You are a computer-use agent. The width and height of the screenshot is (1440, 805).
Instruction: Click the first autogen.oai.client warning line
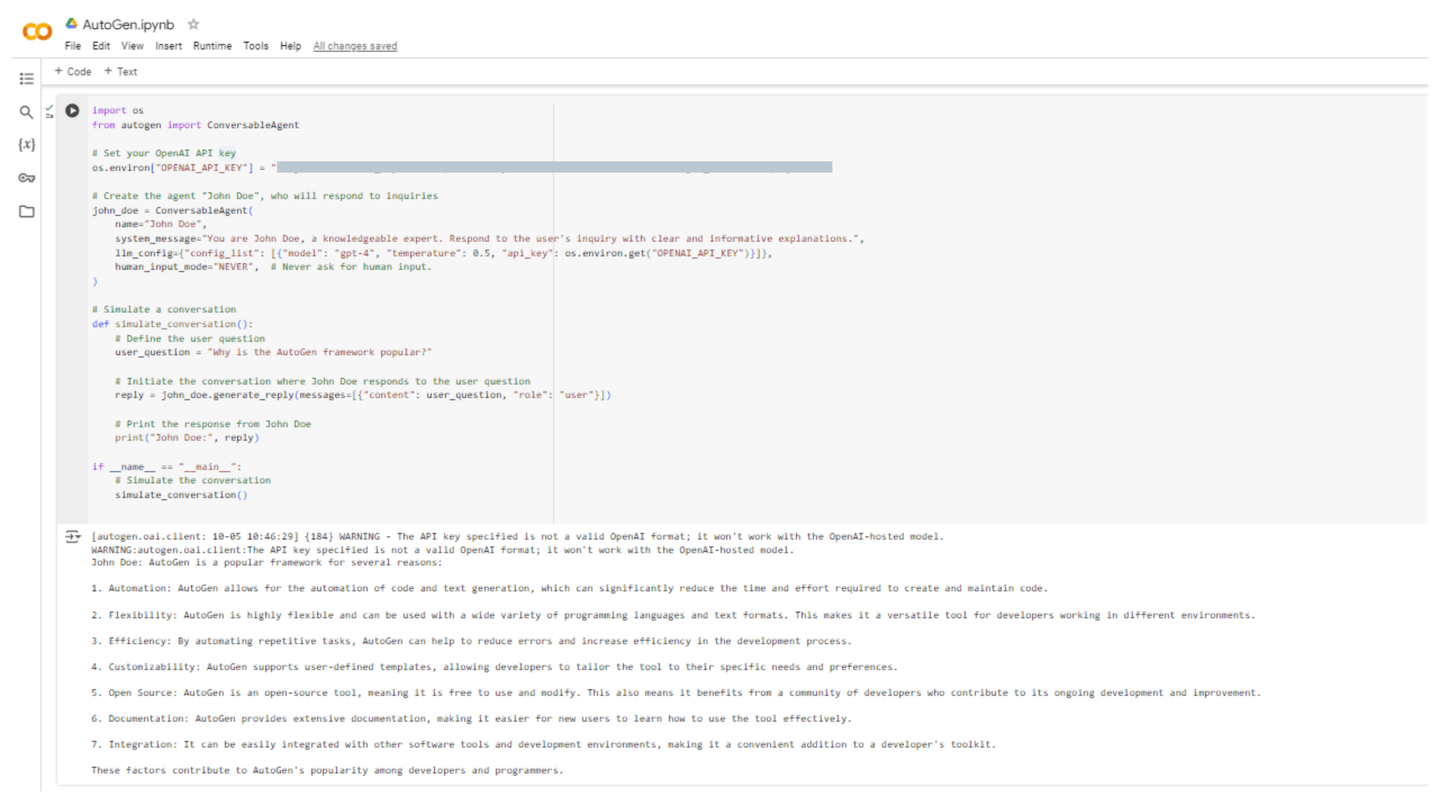tap(517, 537)
